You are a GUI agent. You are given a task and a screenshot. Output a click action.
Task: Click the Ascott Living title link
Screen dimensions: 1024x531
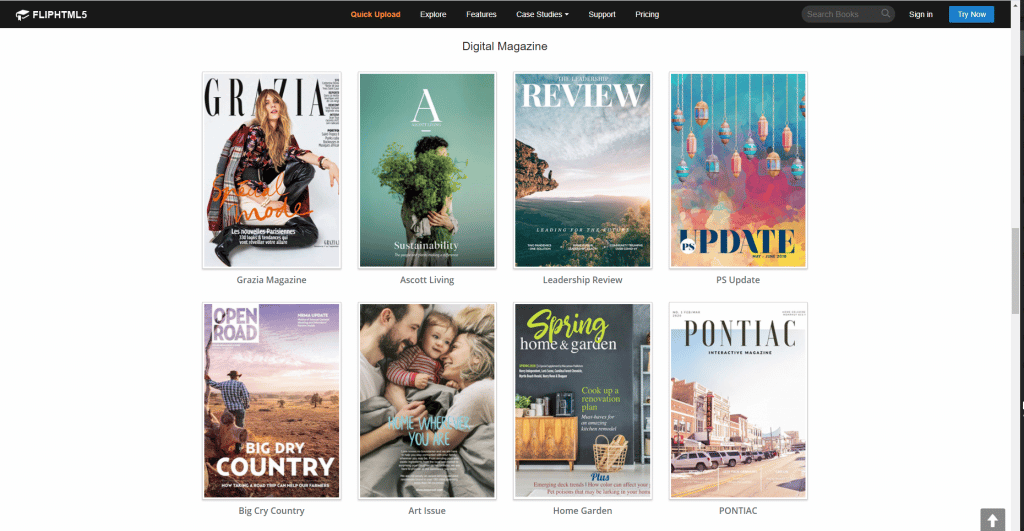tap(427, 280)
